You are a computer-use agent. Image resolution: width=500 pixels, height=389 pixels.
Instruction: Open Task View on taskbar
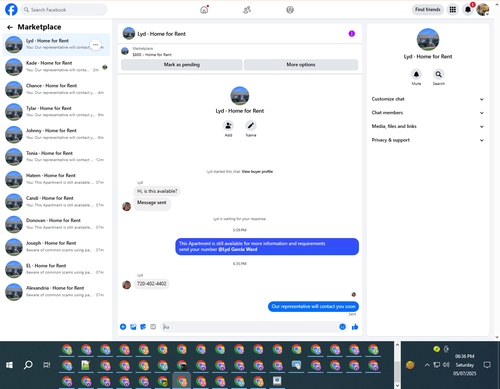(47, 365)
